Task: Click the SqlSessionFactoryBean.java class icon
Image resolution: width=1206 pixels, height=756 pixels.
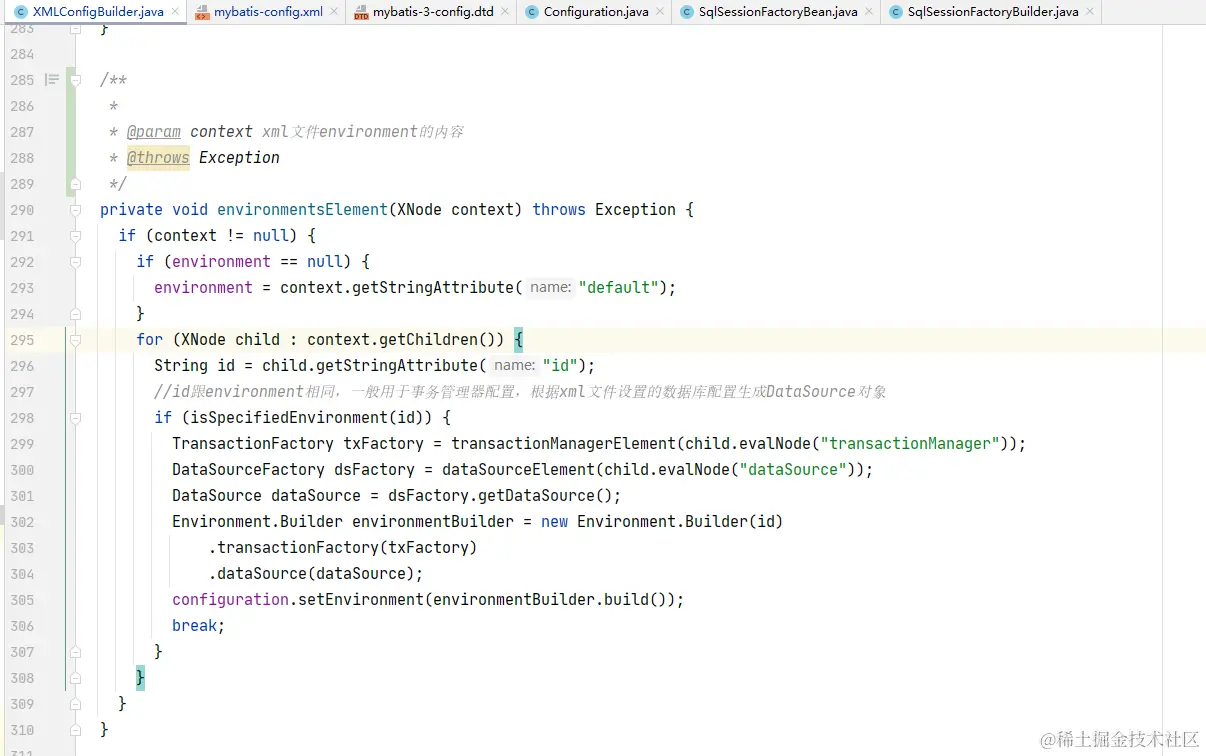Action: (686, 12)
